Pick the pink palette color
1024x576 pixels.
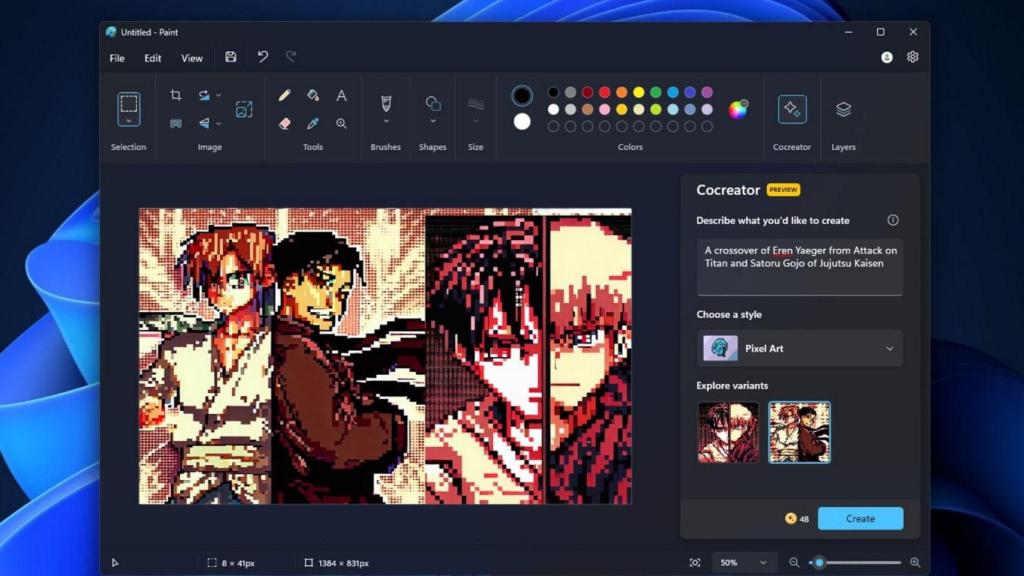605,109
